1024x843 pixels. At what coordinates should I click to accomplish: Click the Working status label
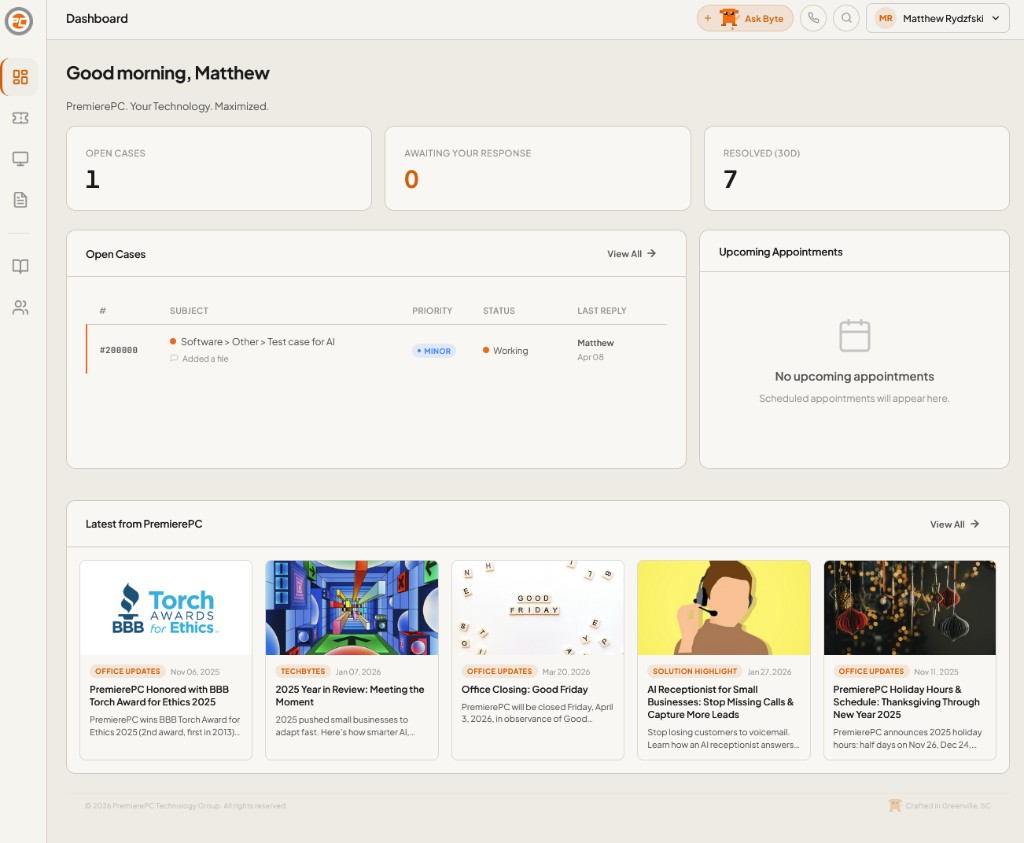tap(510, 351)
